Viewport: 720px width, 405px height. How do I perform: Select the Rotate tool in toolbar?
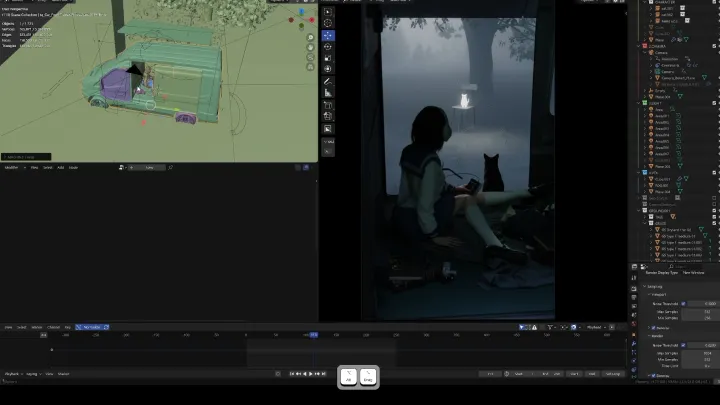(328, 47)
